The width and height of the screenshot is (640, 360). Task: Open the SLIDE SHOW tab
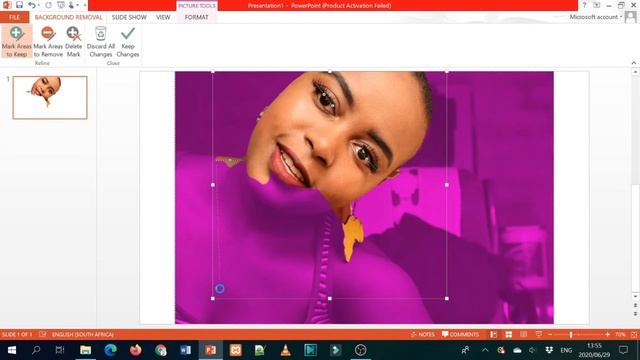[x=129, y=17]
